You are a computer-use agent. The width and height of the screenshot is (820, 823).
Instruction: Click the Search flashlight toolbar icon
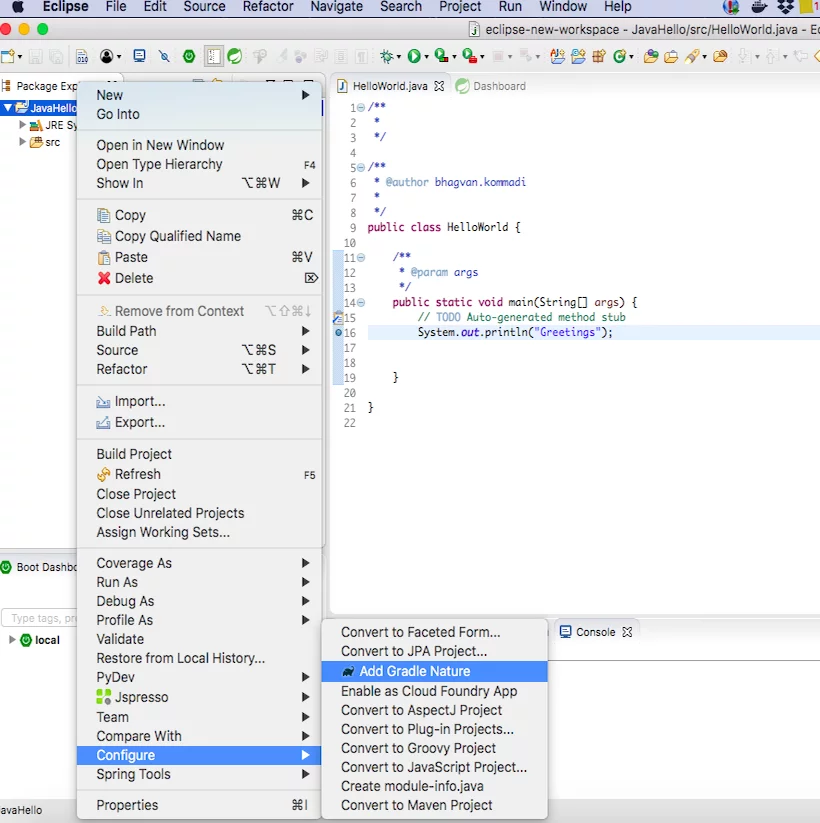tap(692, 56)
